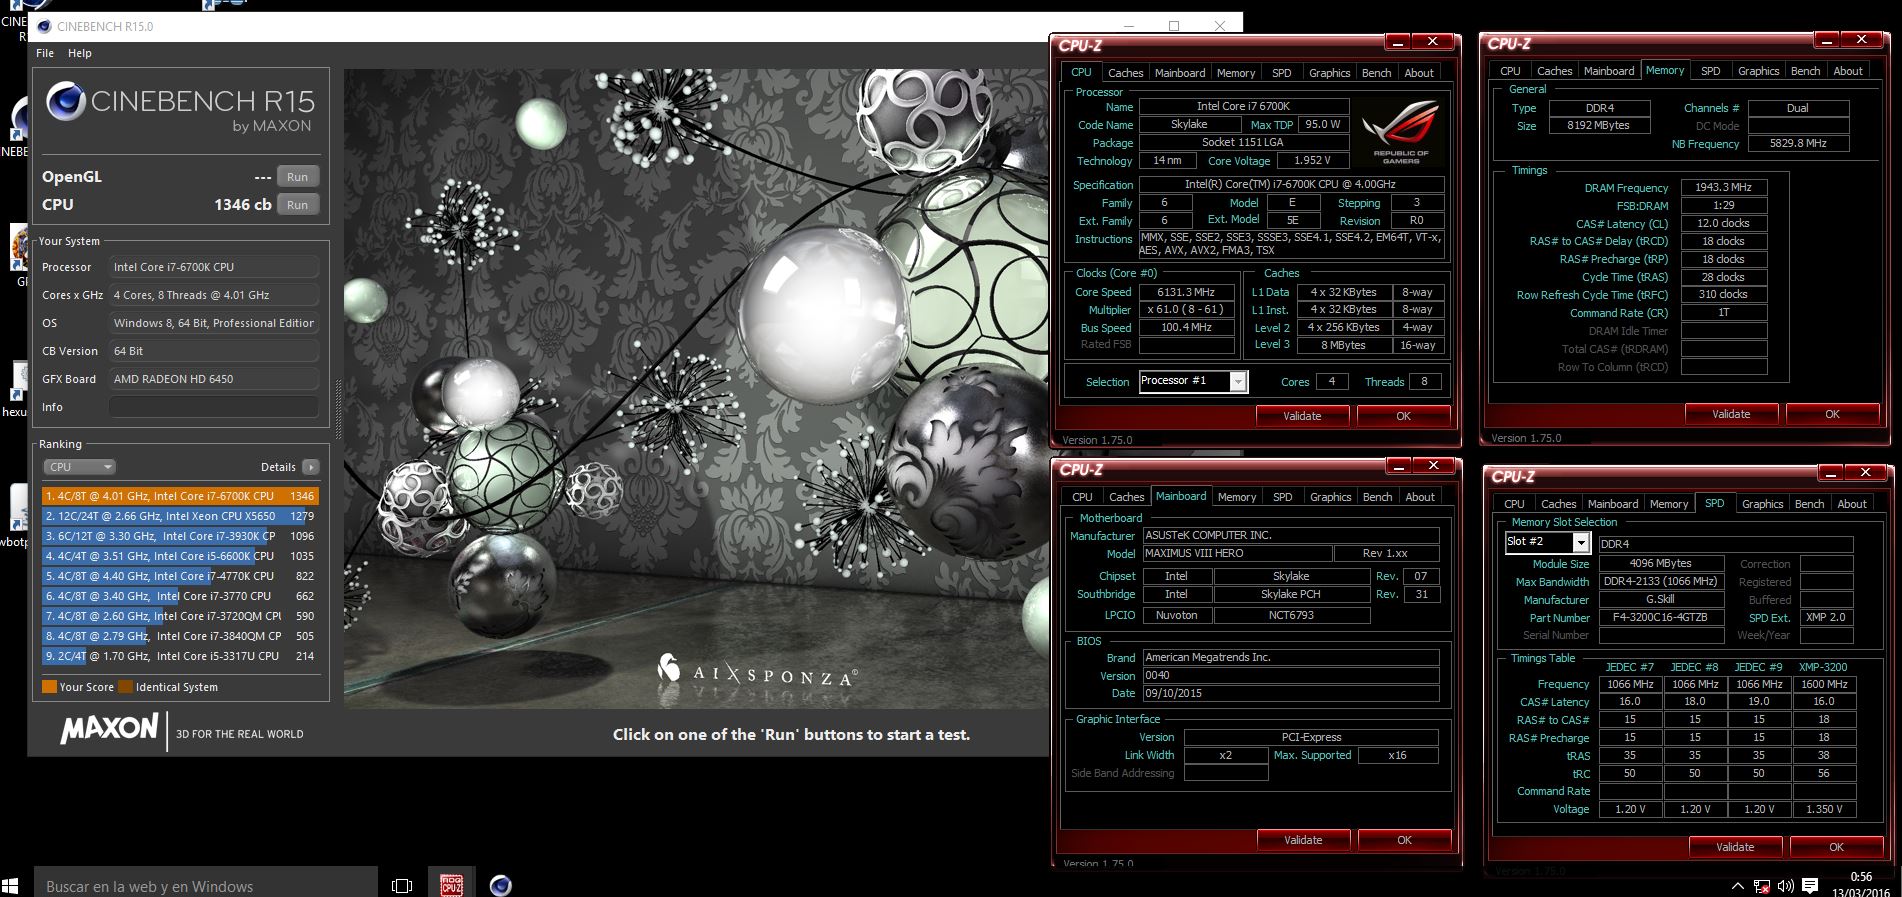
Task: Run the OpenGL benchmark
Action: [x=297, y=177]
